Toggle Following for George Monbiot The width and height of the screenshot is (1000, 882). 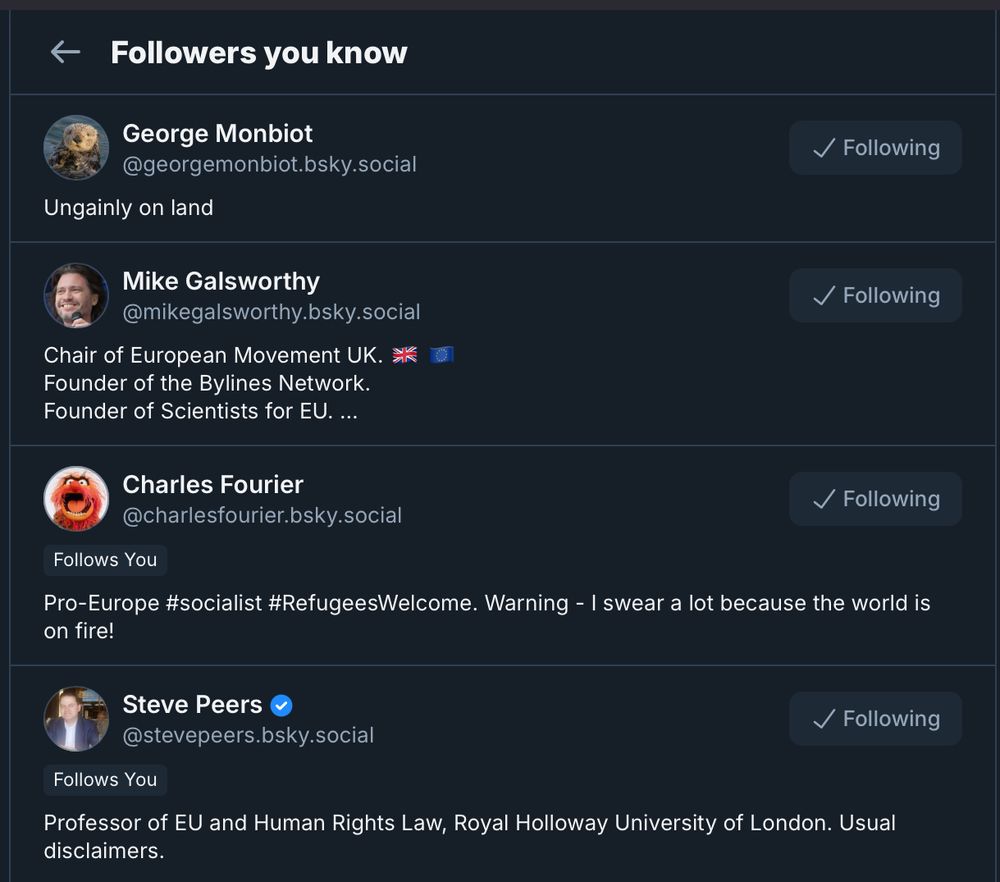(x=875, y=148)
